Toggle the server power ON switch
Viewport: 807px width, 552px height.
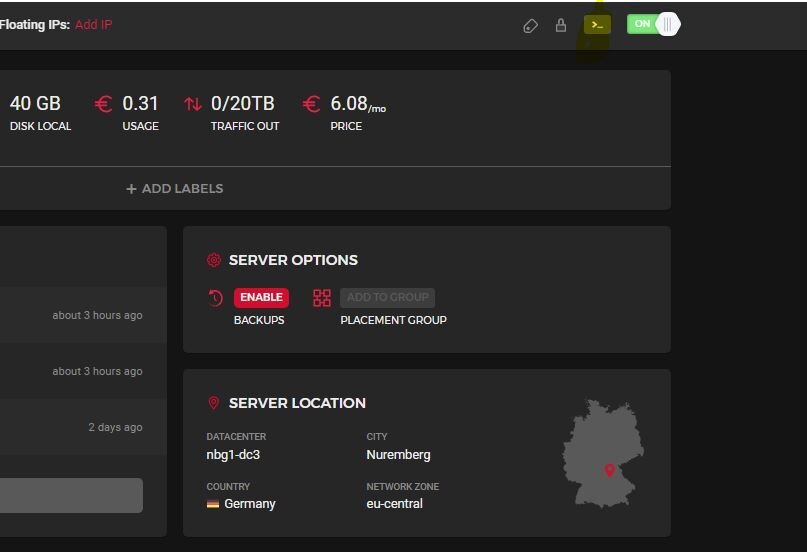653,24
